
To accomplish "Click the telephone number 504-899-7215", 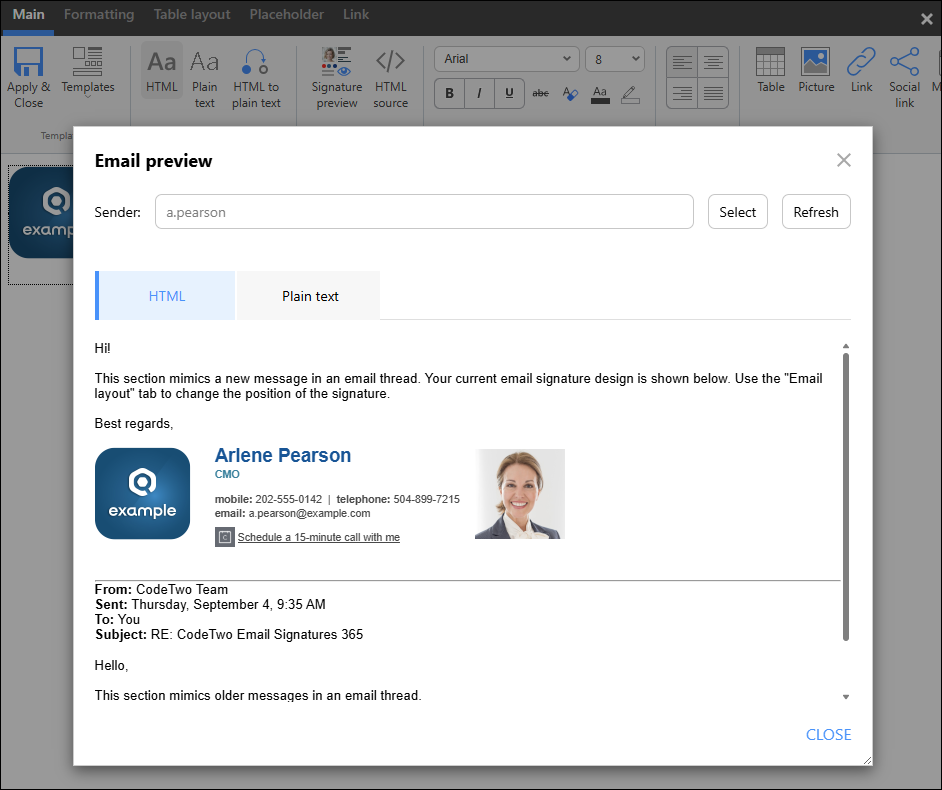I will (427, 499).
